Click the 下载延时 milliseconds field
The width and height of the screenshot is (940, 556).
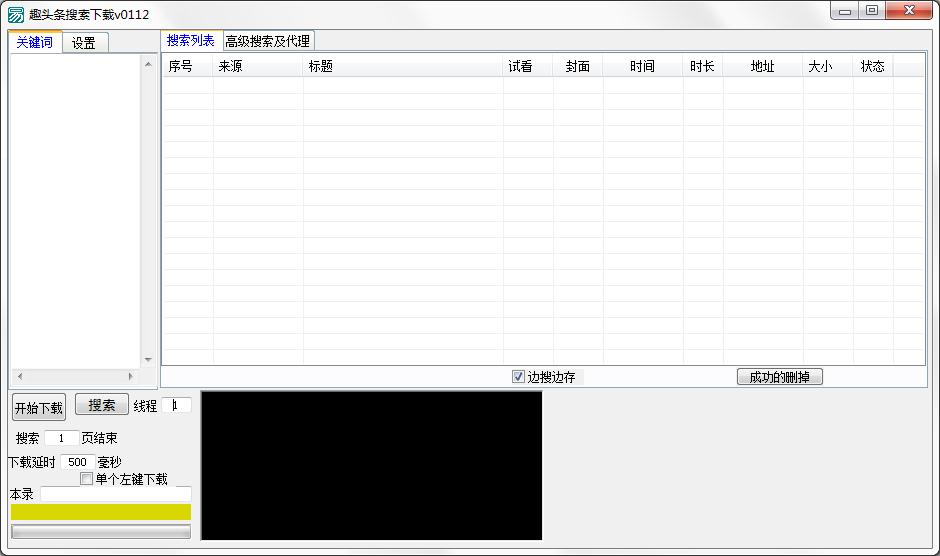coord(78,462)
